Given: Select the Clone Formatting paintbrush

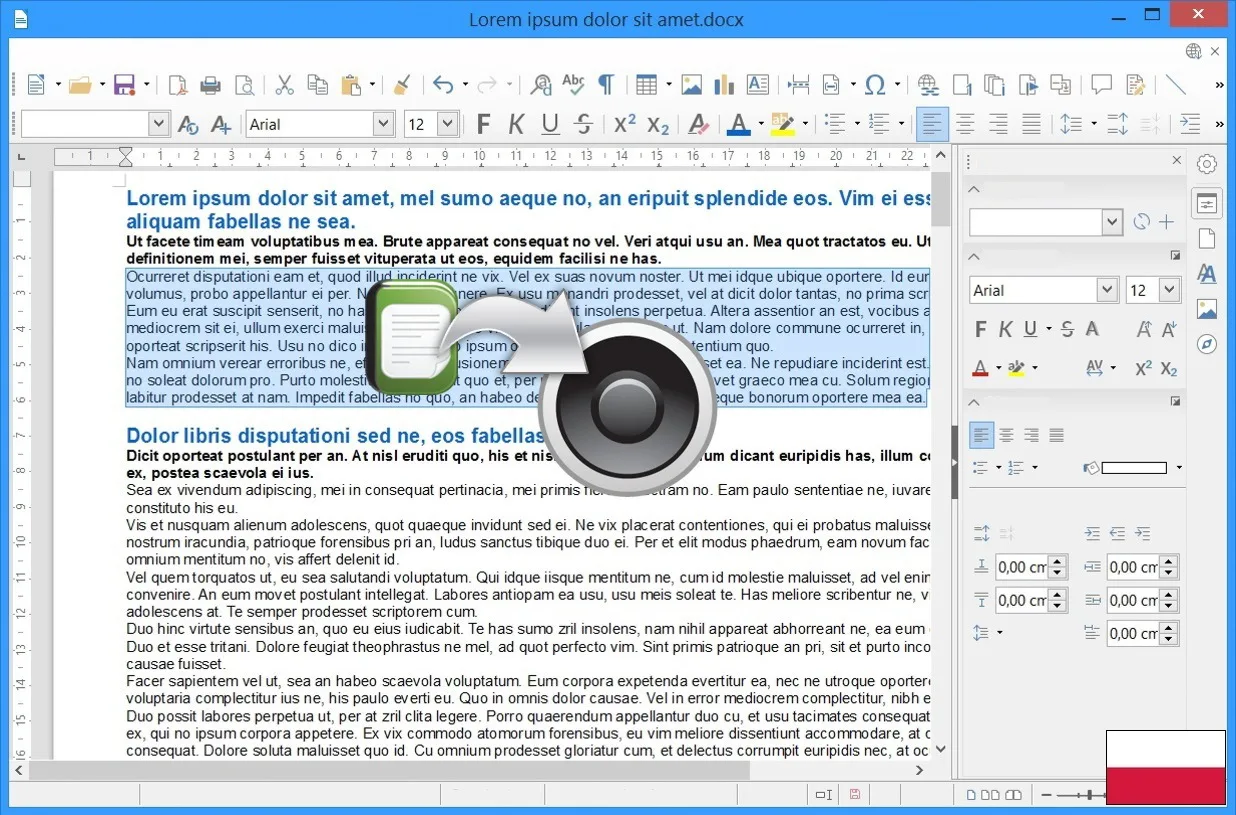Looking at the screenshot, I should pyautogui.click(x=401, y=85).
